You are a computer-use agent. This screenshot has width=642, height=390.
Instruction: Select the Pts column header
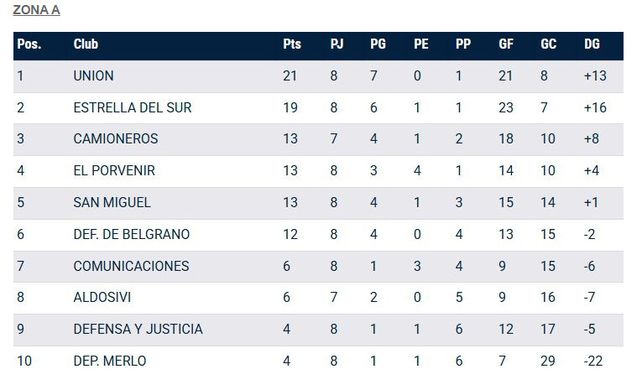(292, 44)
